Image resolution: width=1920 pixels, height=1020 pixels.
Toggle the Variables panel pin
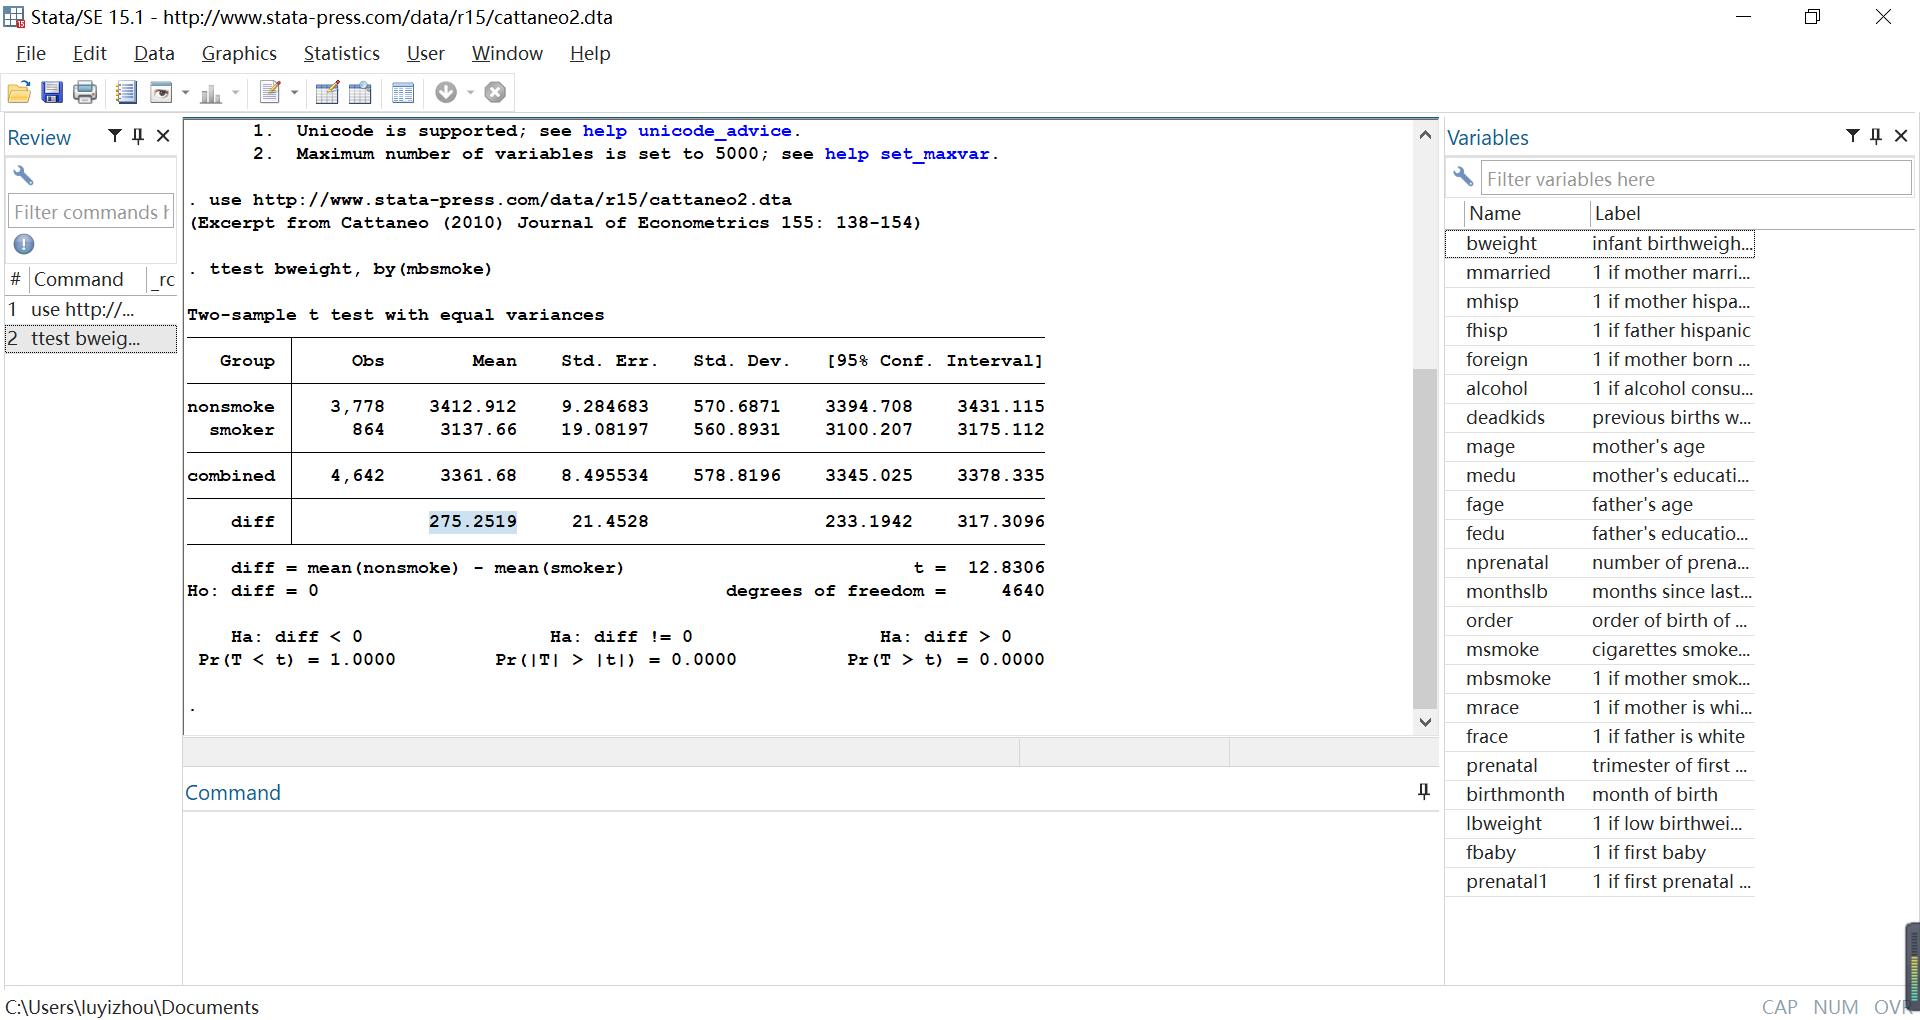click(x=1876, y=136)
